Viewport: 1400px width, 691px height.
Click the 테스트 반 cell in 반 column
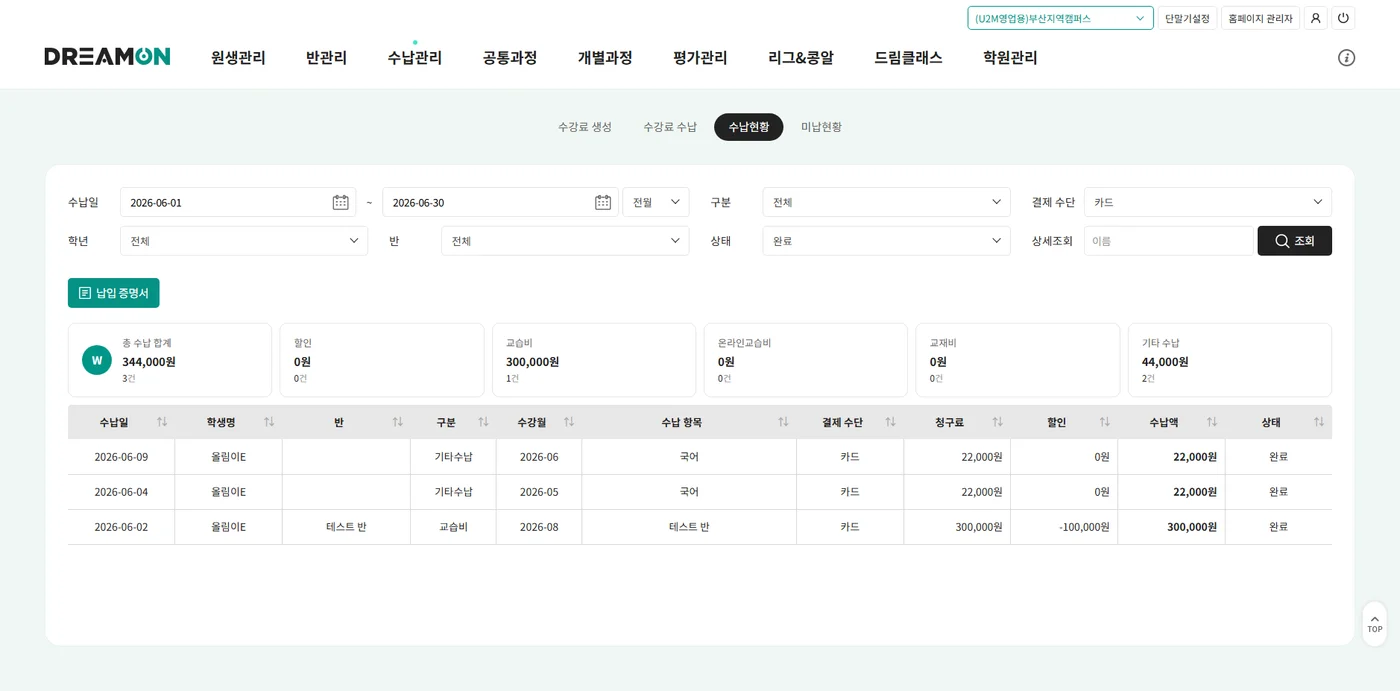click(346, 527)
